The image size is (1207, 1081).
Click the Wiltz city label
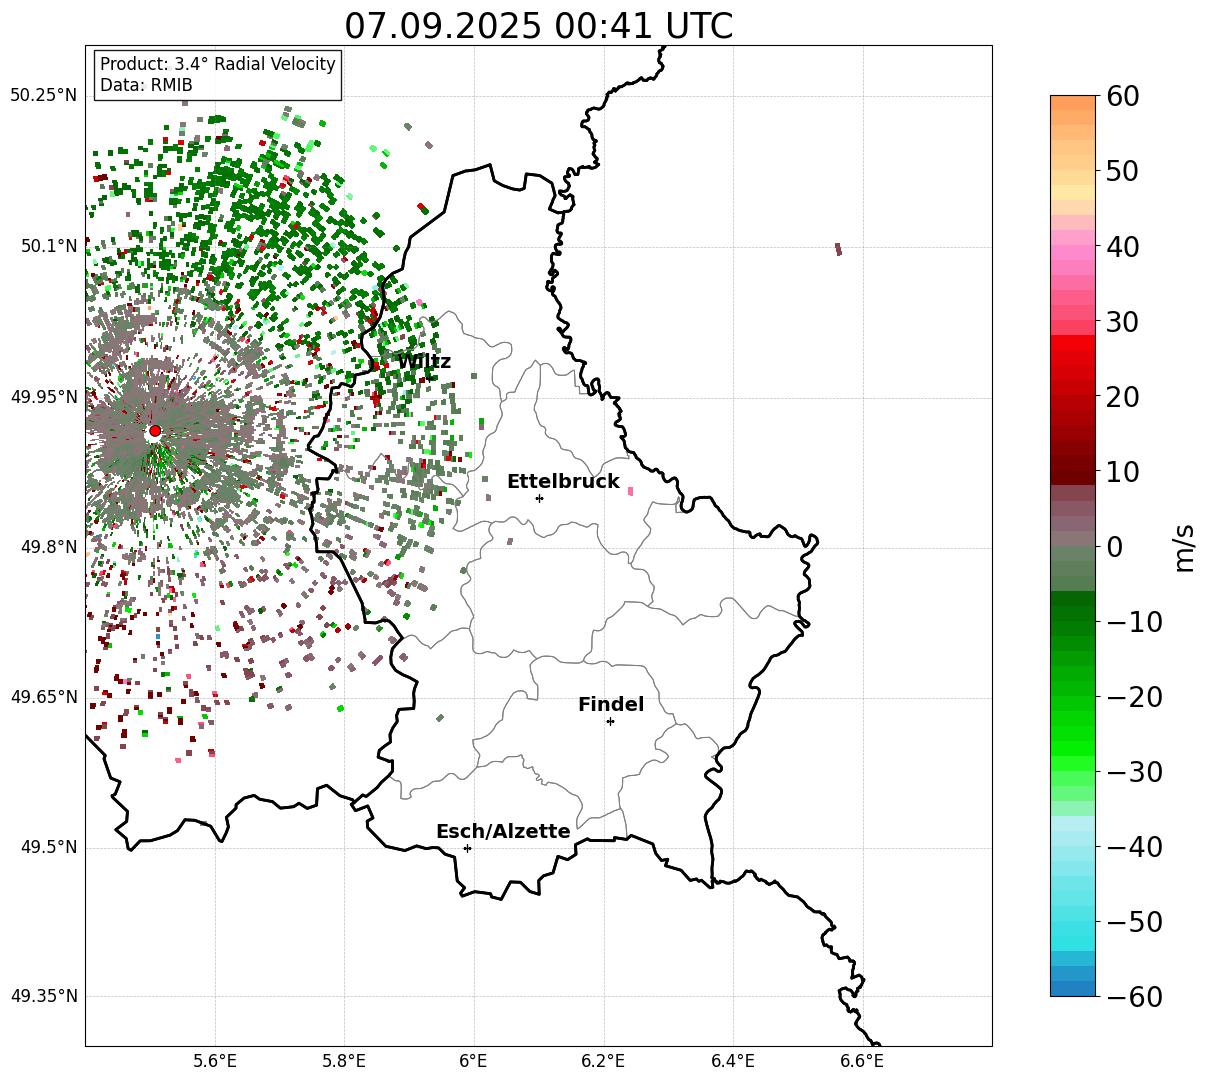coord(424,362)
